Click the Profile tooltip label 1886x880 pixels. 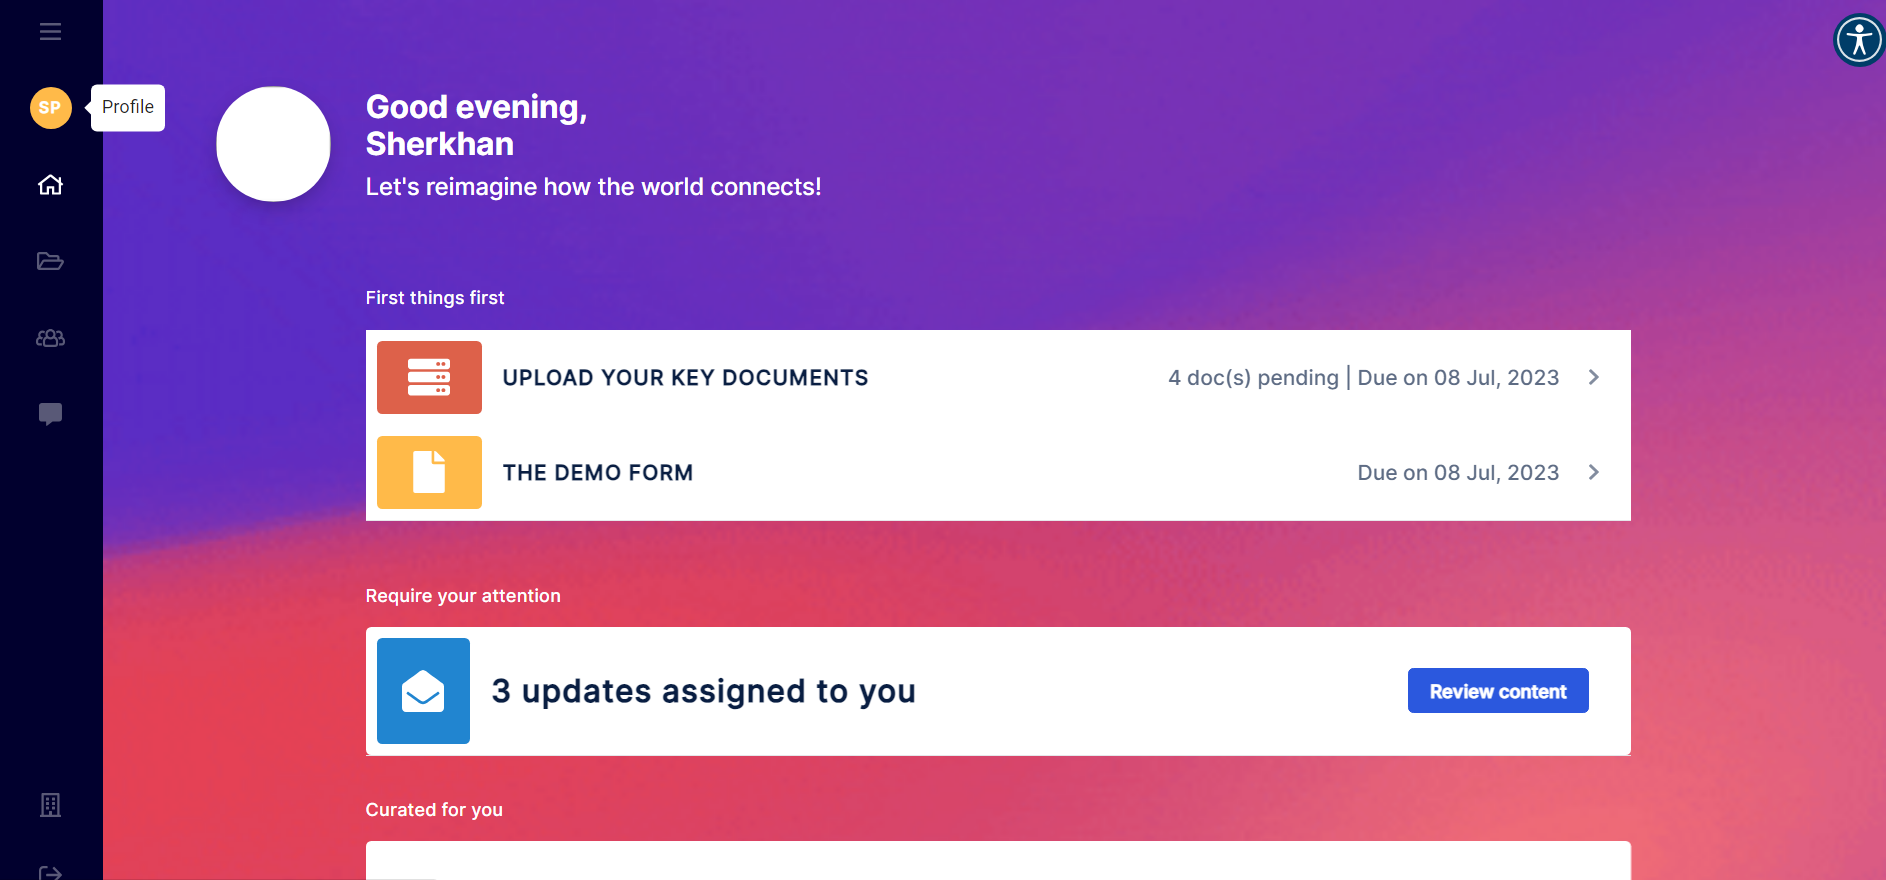coord(128,107)
